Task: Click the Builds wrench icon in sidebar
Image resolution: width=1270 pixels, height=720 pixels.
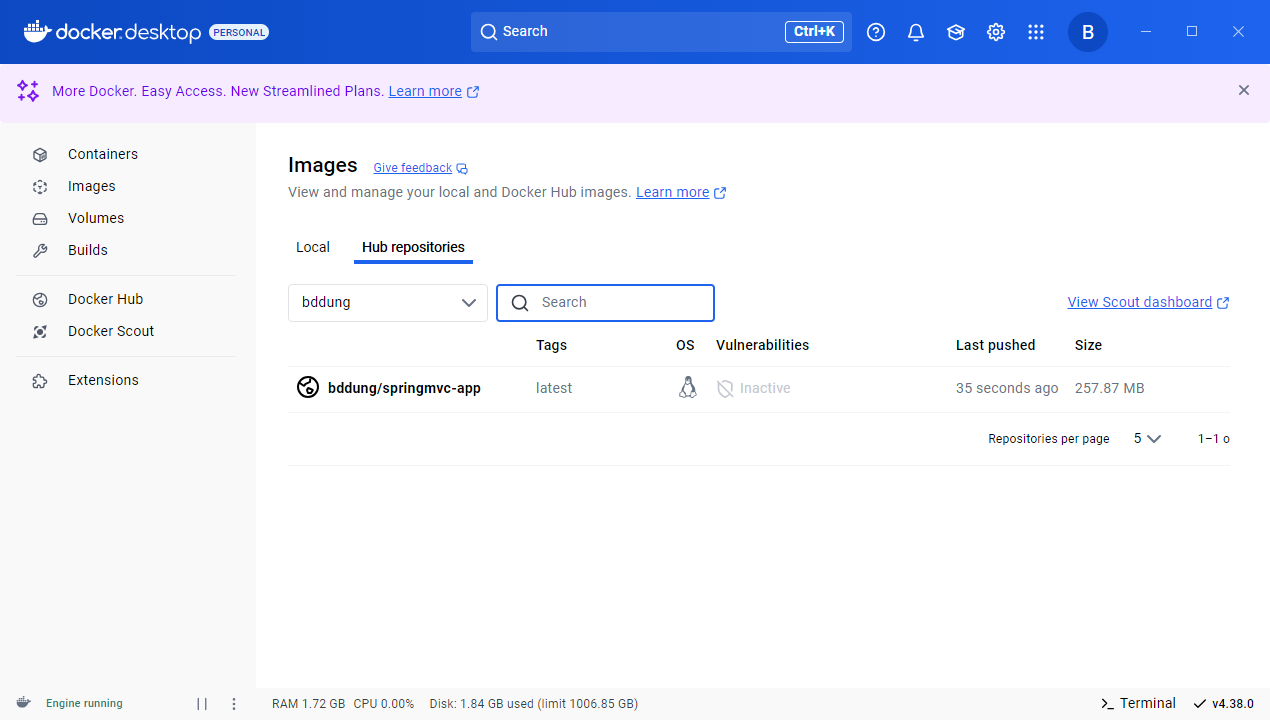Action: tap(40, 250)
